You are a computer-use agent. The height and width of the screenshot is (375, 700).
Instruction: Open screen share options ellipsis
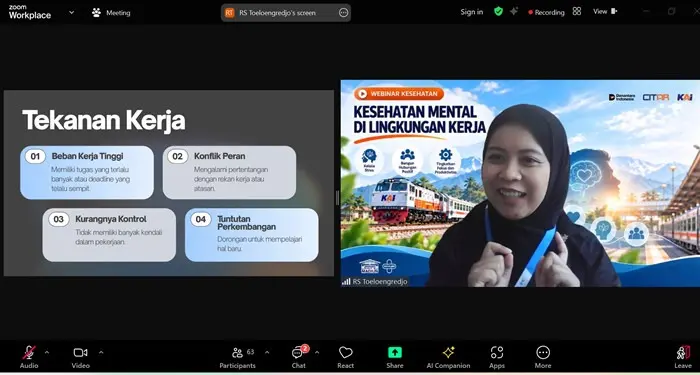tap(343, 13)
